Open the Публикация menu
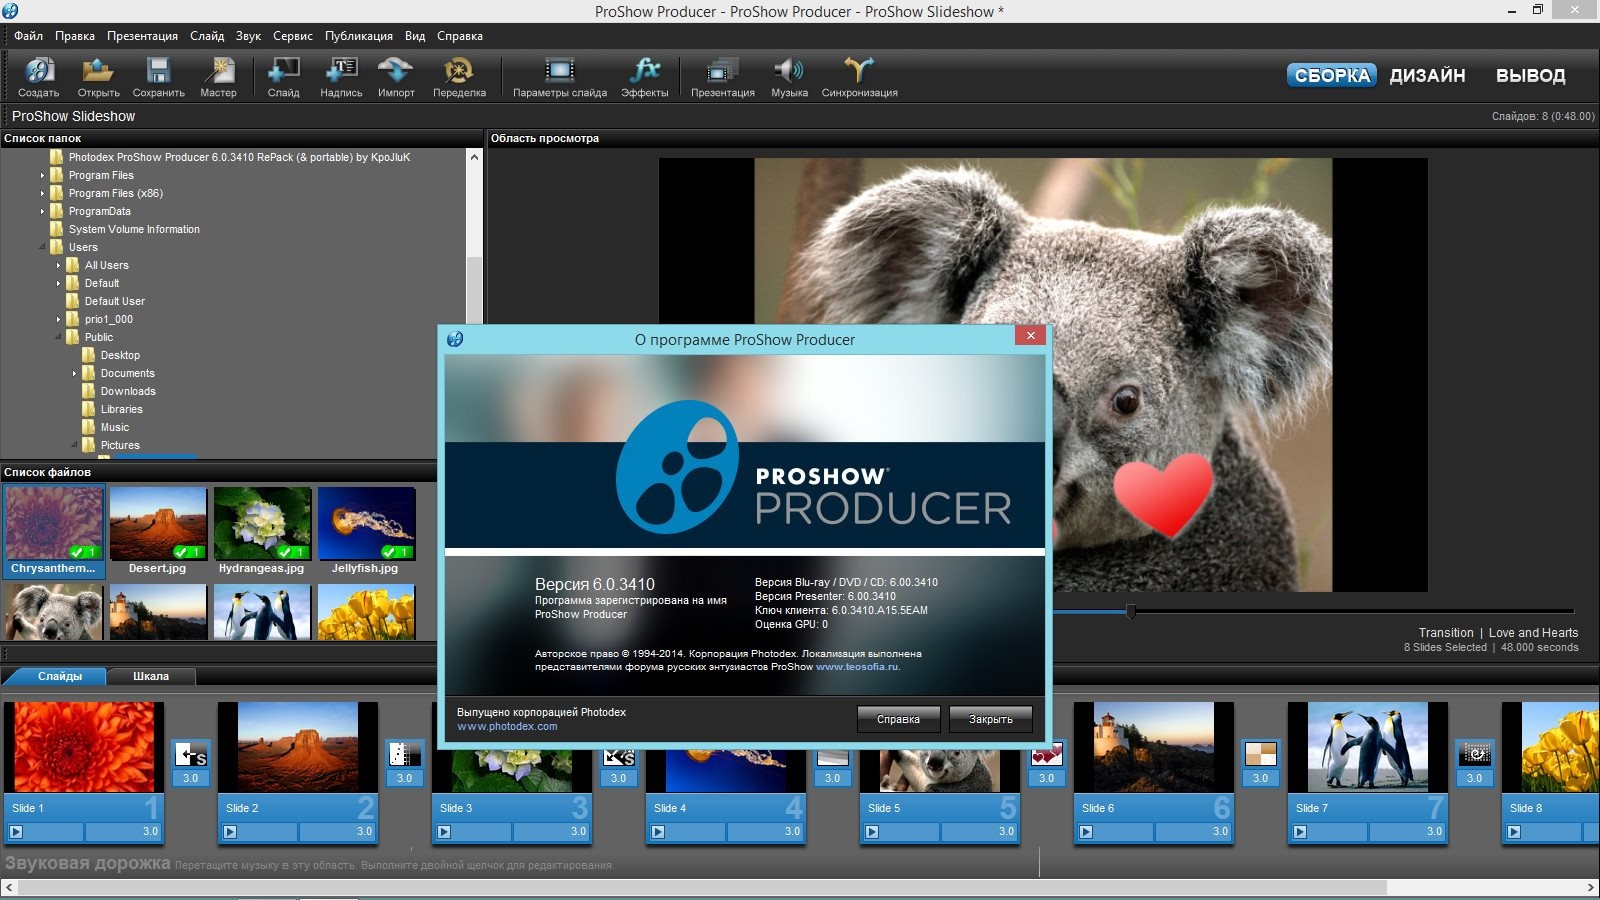Viewport: 1600px width, 900px height. coord(358,36)
